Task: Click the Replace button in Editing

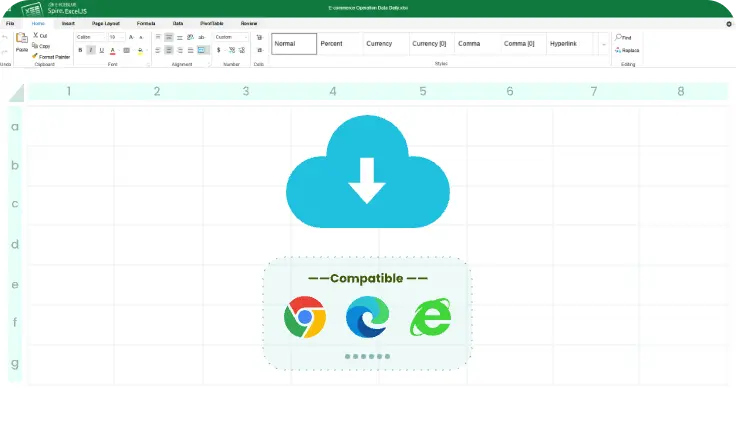Action: (627, 50)
